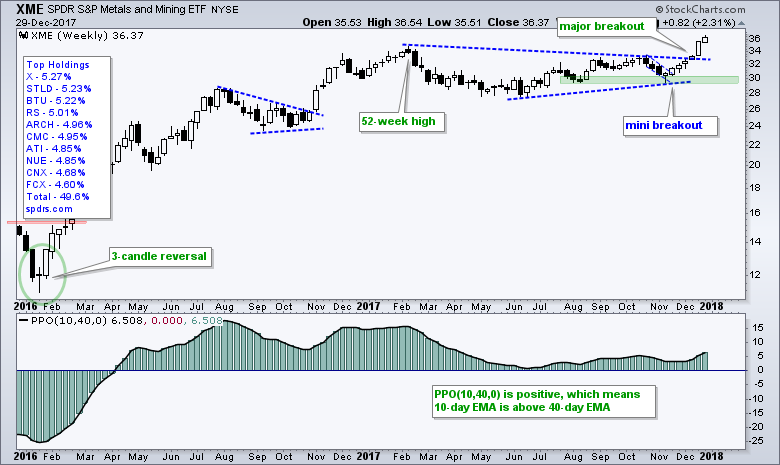This screenshot has width=780, height=465.
Task: Click the 3-candle reversal annotation
Action: 159,257
